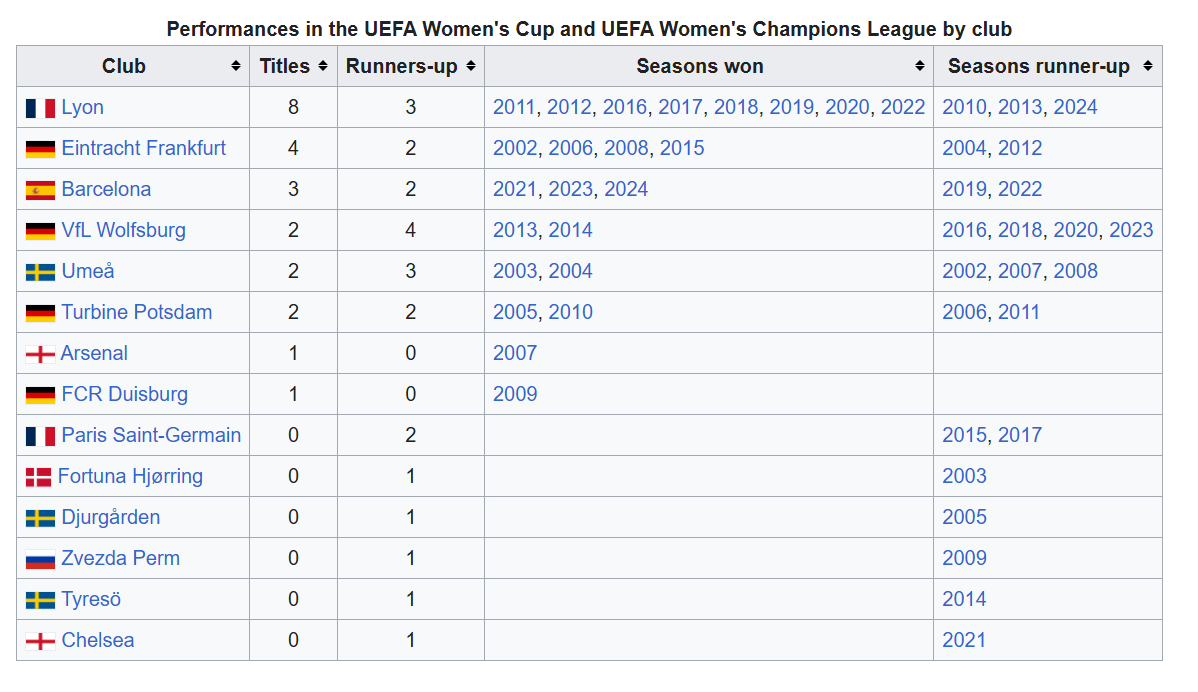The height and width of the screenshot is (692, 1198).
Task: Open the VfL Wolfsburg club link
Action: click(x=123, y=230)
